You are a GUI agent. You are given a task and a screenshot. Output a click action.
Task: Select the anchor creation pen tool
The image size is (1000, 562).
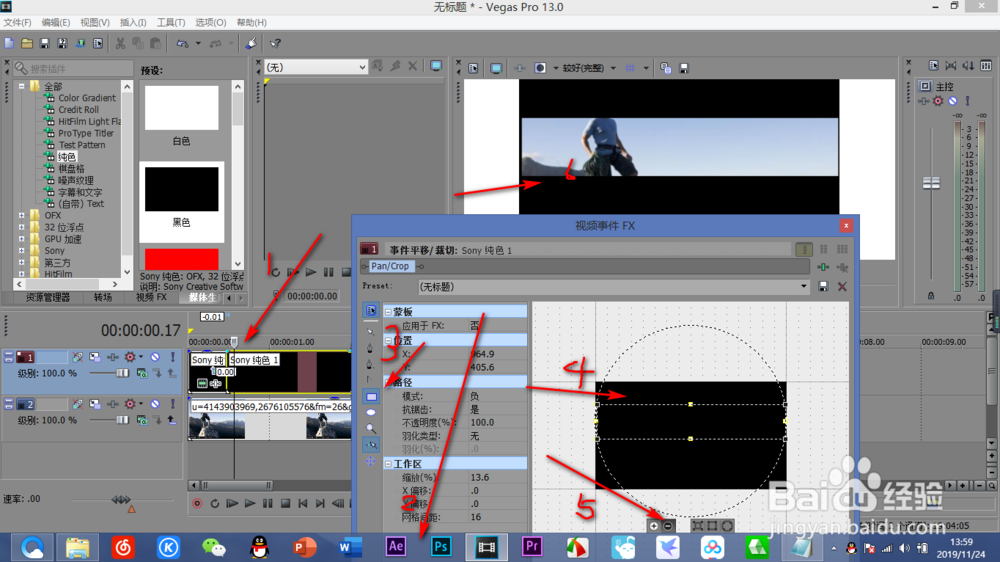371,348
